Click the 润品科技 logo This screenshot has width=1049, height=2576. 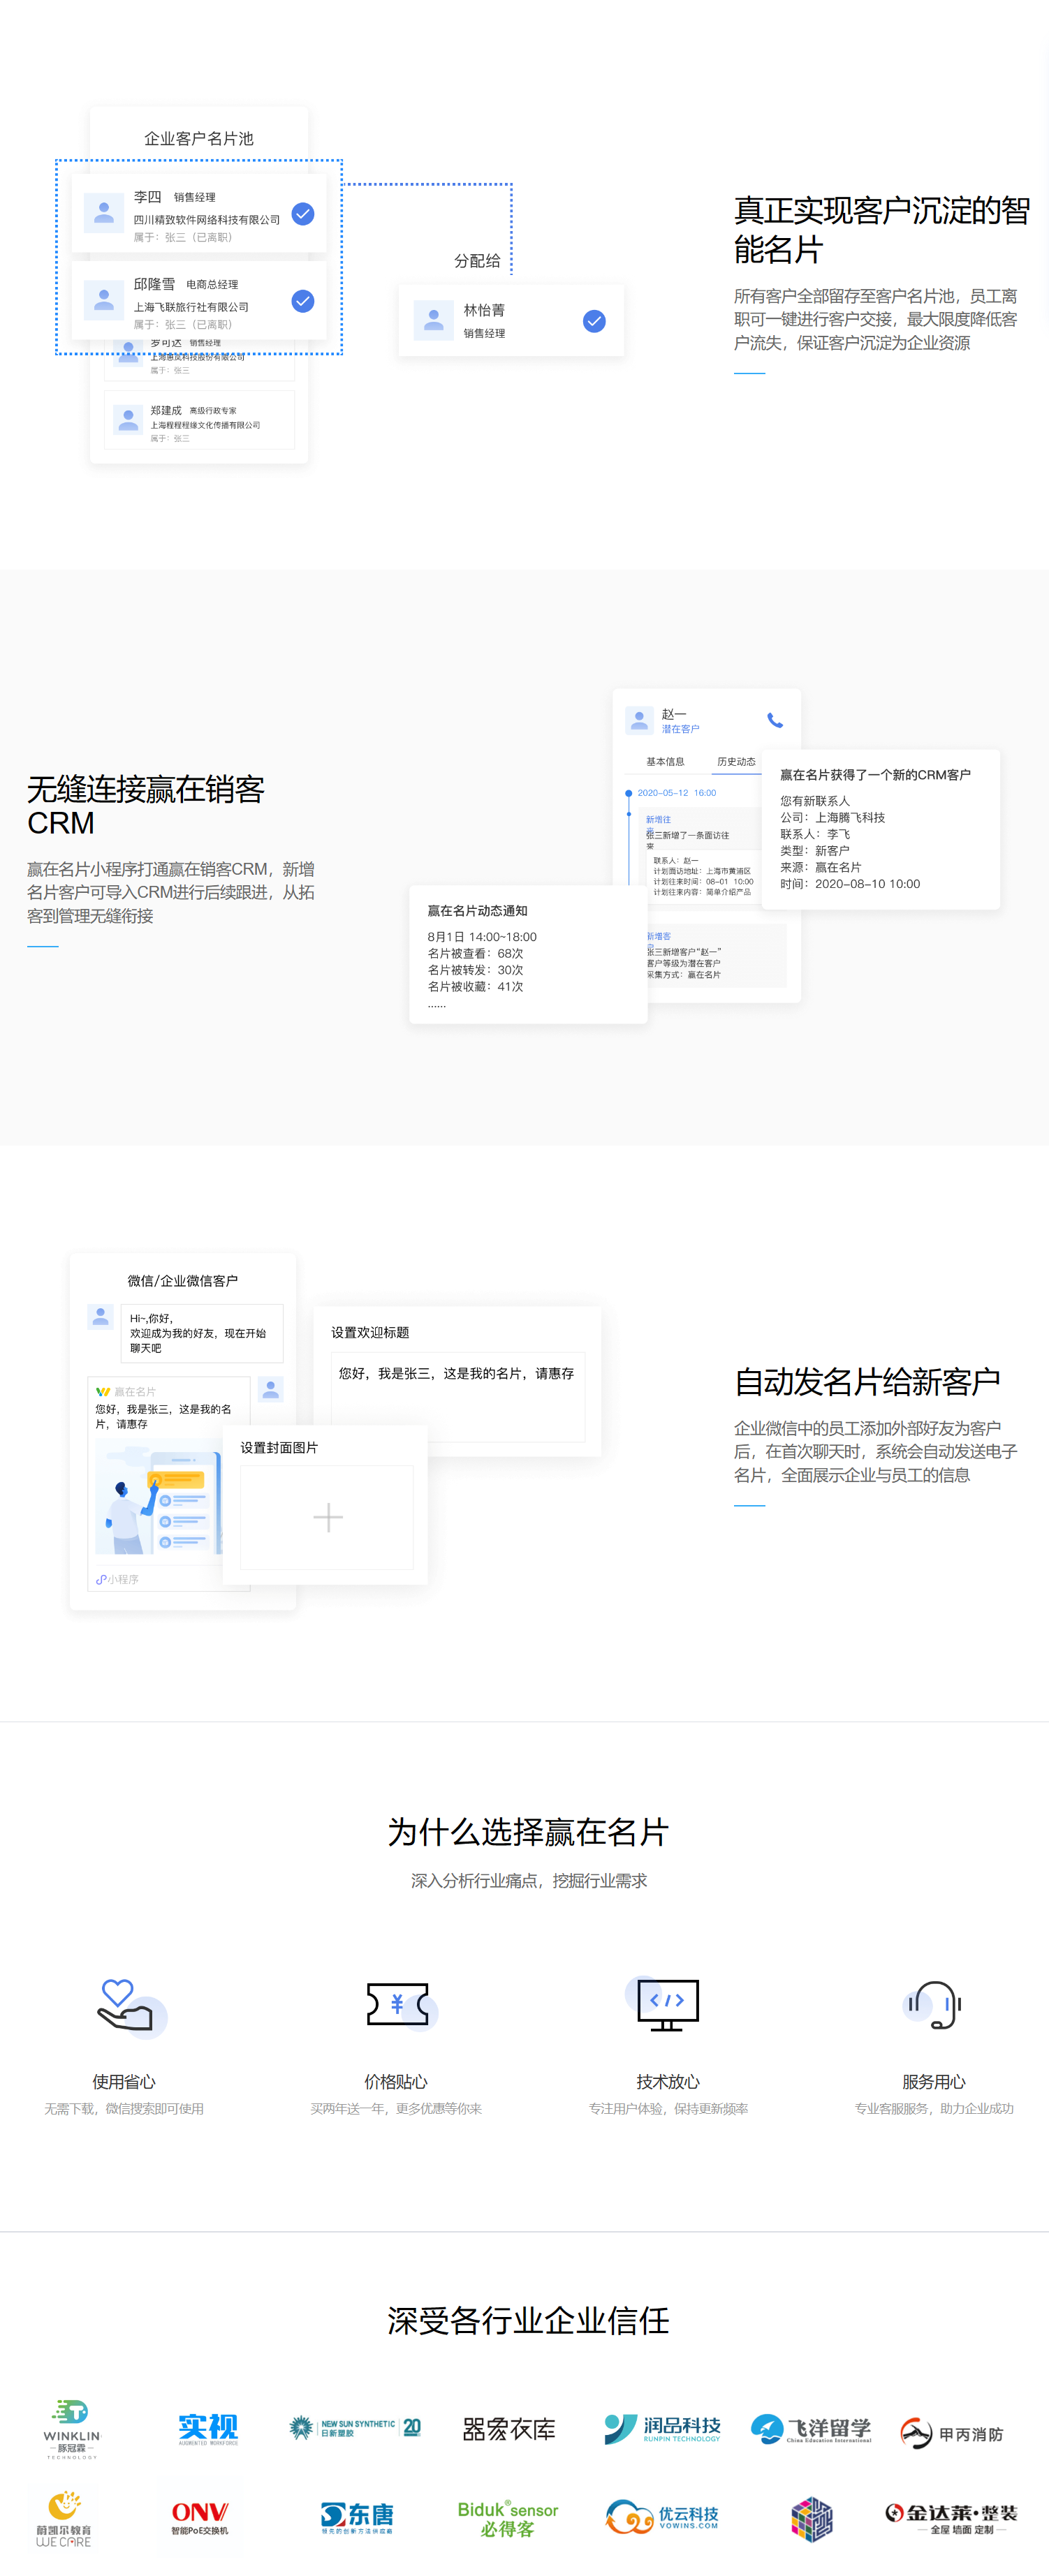(662, 2429)
